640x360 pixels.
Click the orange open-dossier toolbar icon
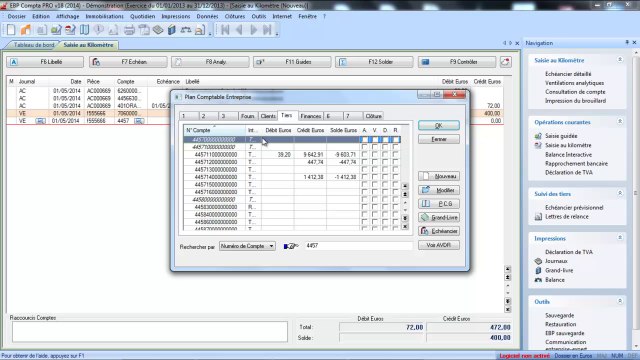(26, 30)
